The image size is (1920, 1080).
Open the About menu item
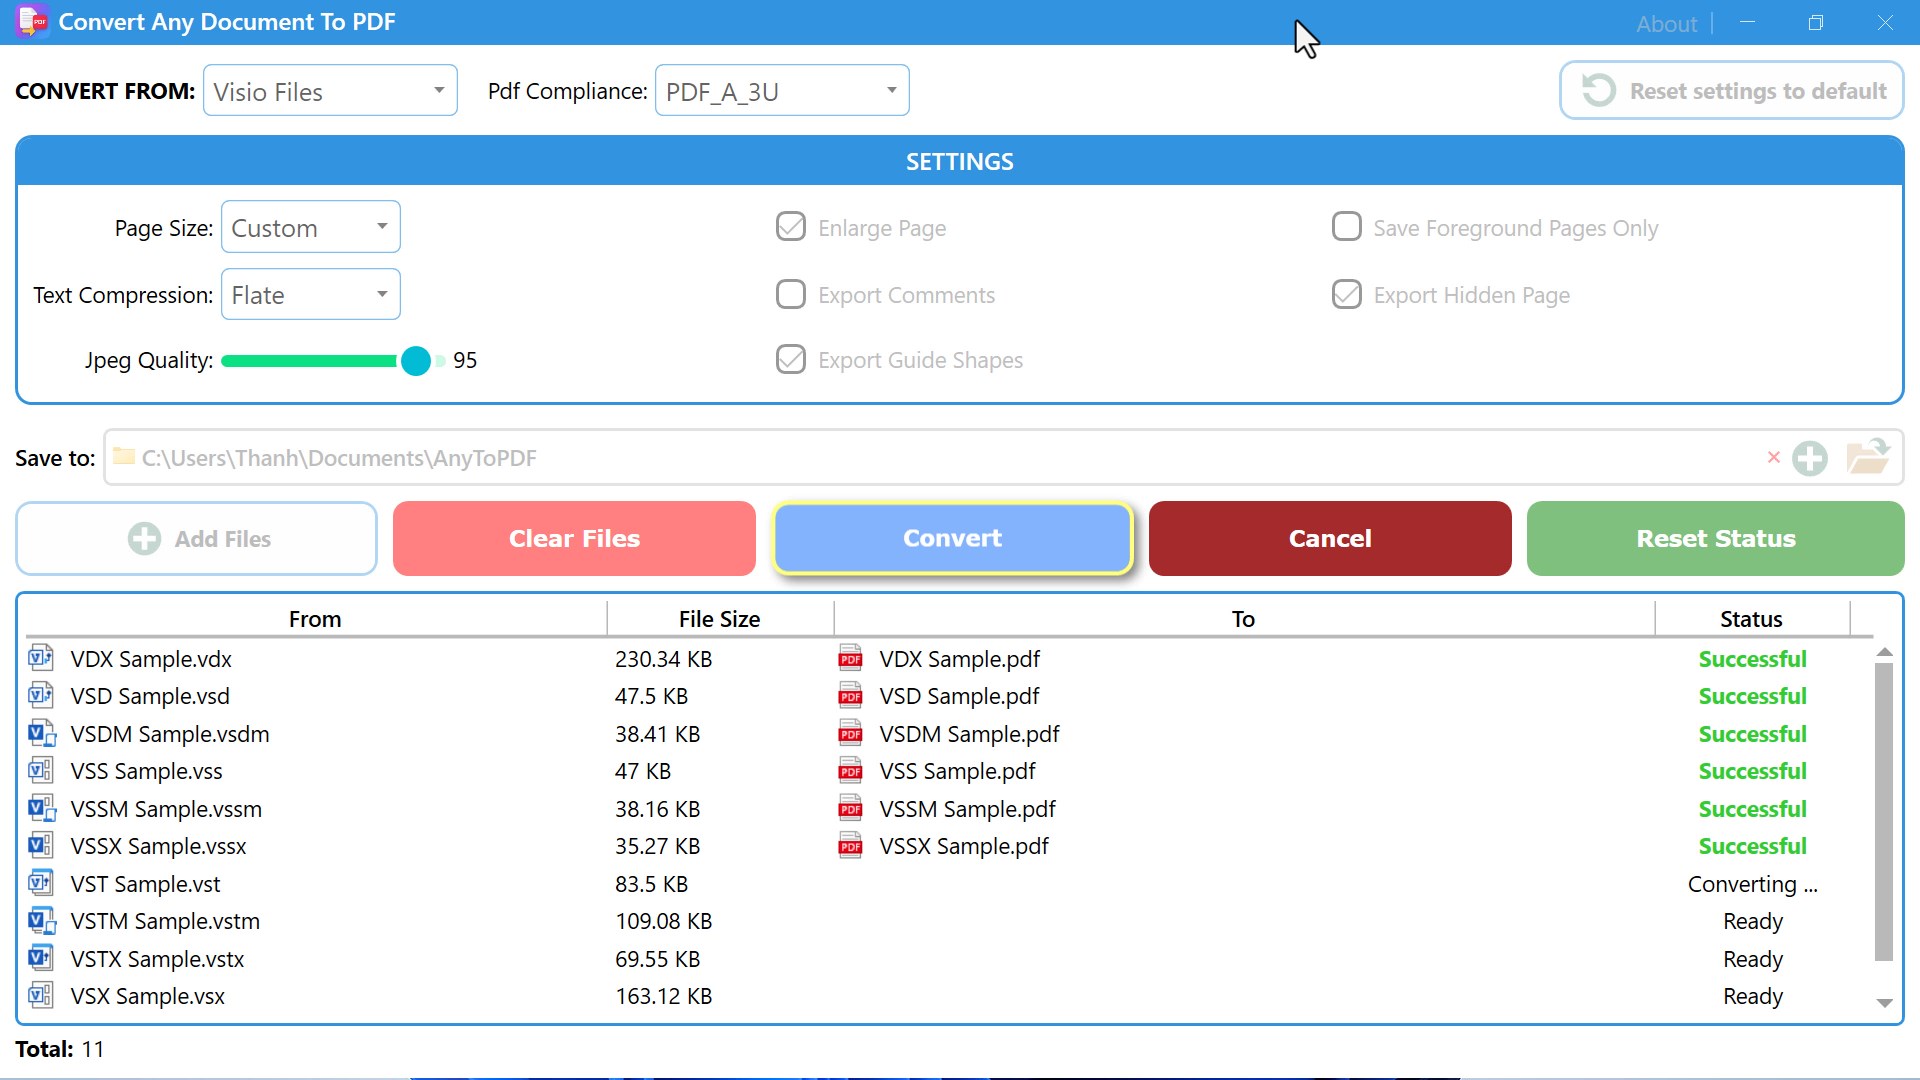tap(1666, 24)
